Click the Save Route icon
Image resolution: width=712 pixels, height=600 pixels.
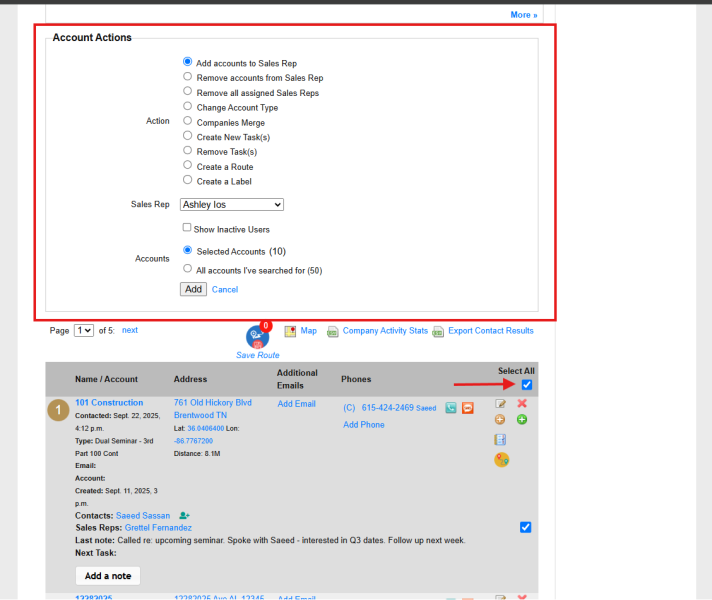click(x=257, y=337)
